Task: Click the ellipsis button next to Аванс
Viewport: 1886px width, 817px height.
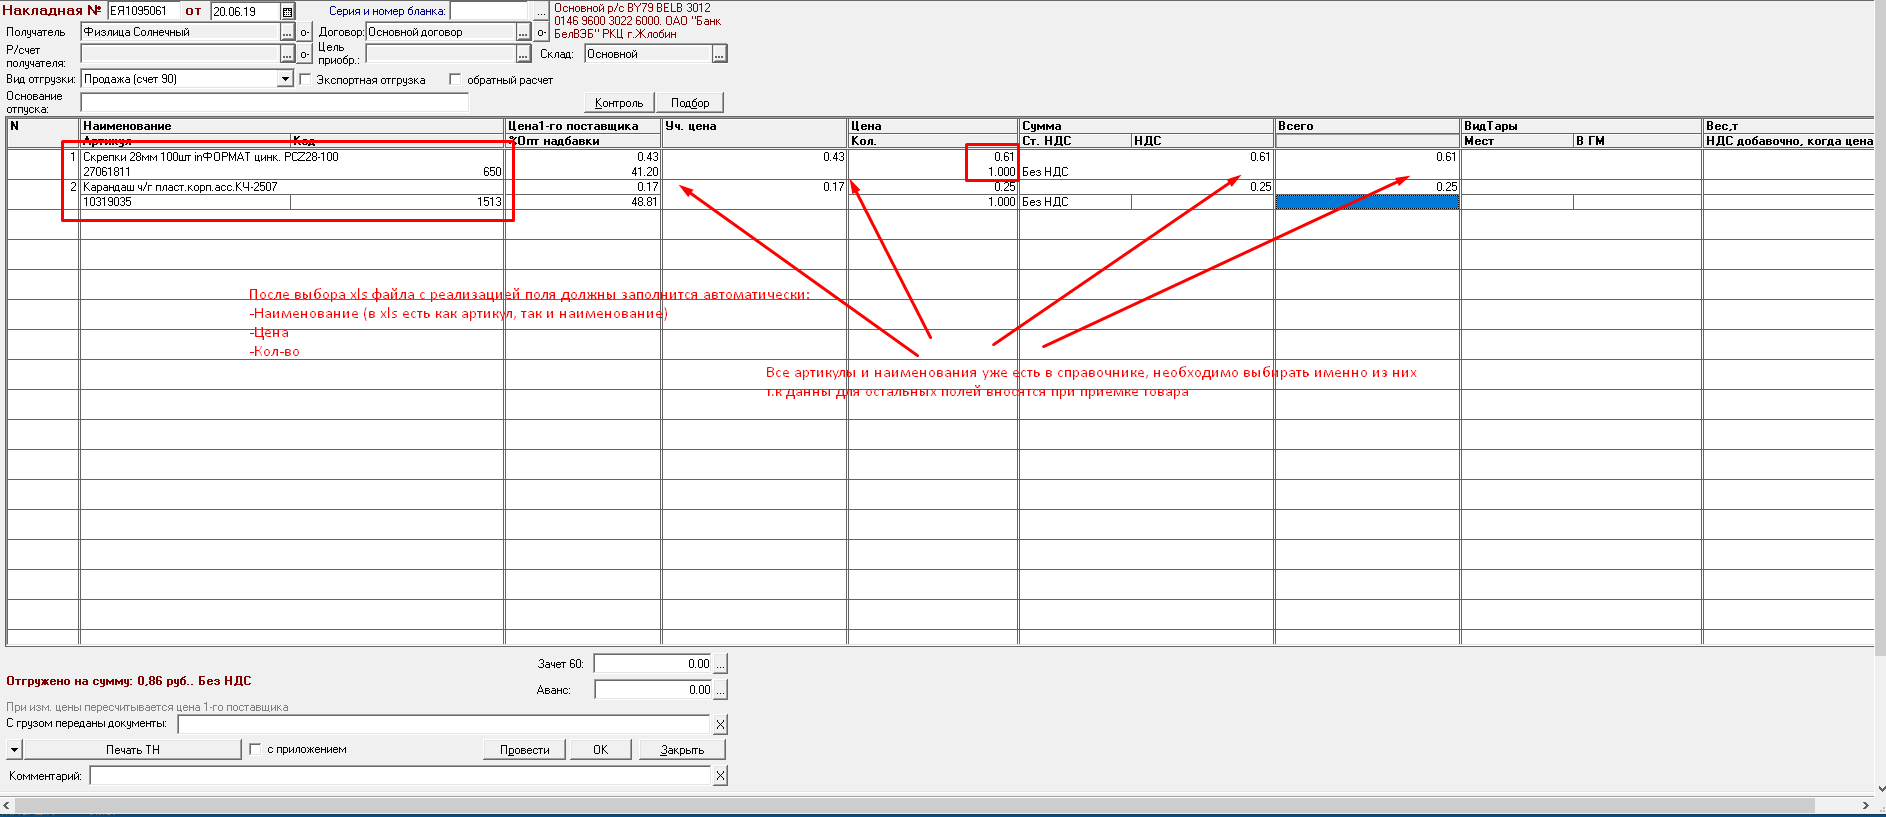Action: click(x=721, y=690)
